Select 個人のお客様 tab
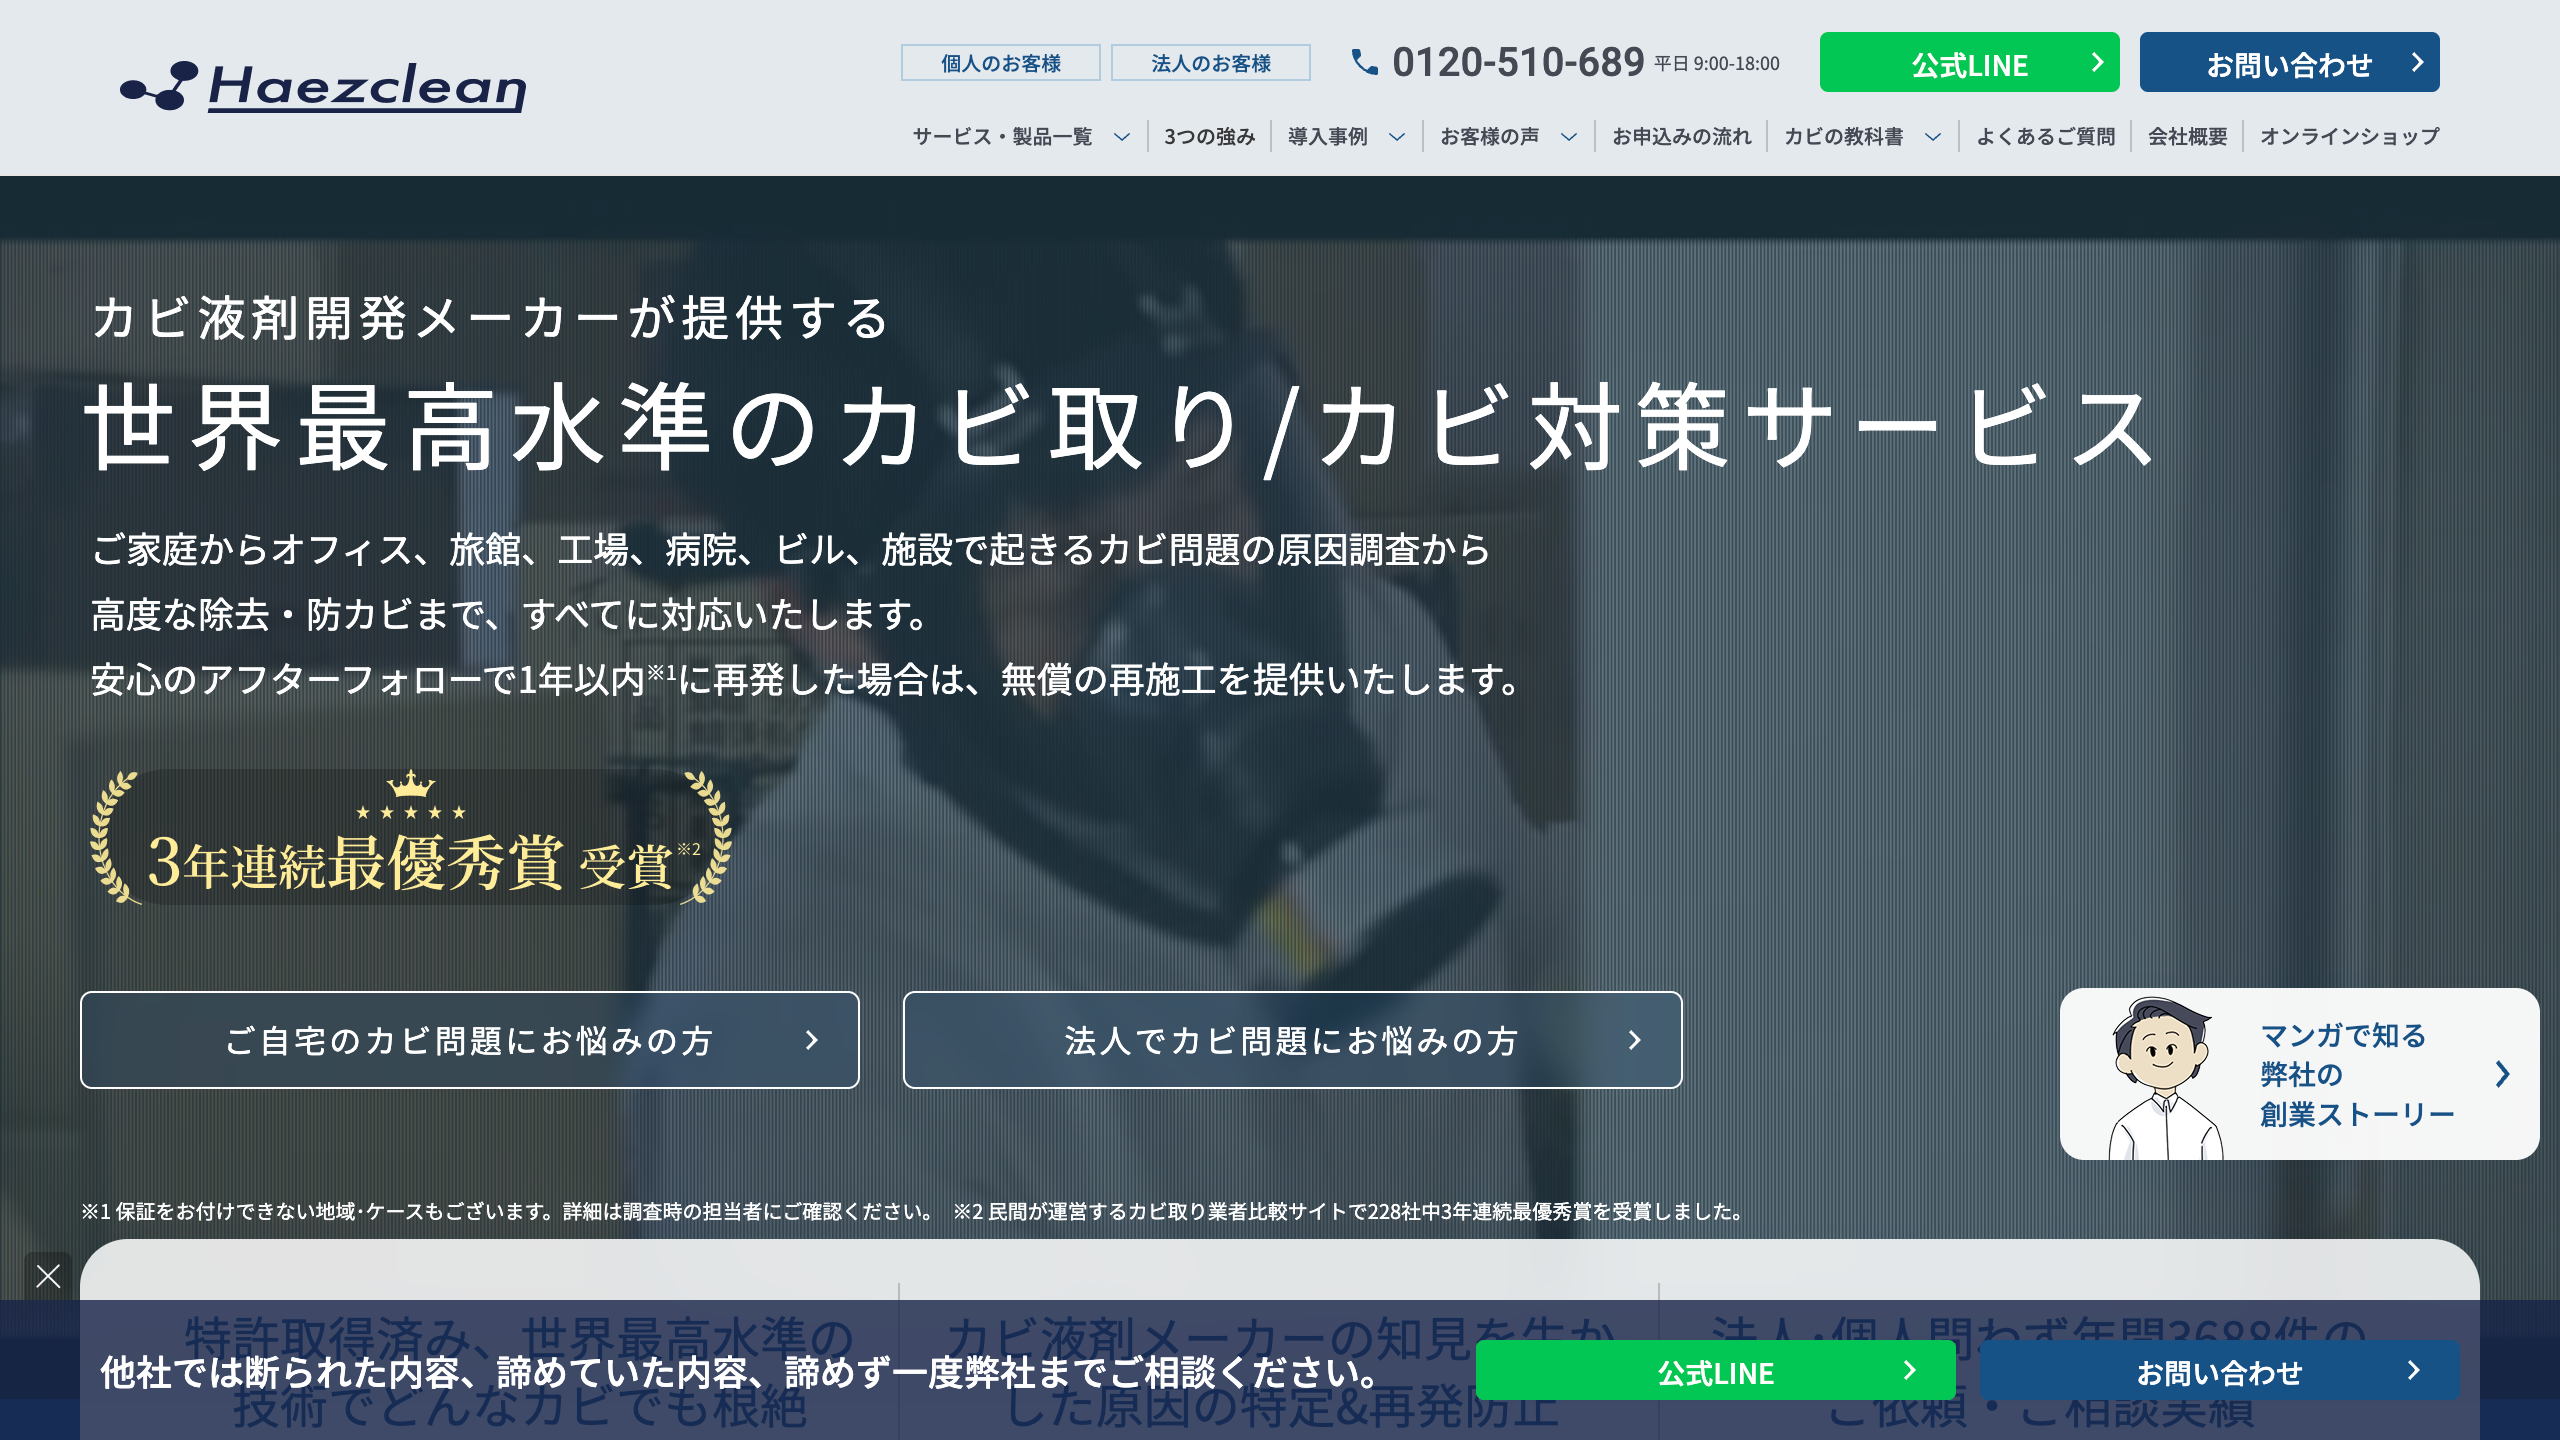This screenshot has width=2560, height=1440. click(x=1000, y=63)
